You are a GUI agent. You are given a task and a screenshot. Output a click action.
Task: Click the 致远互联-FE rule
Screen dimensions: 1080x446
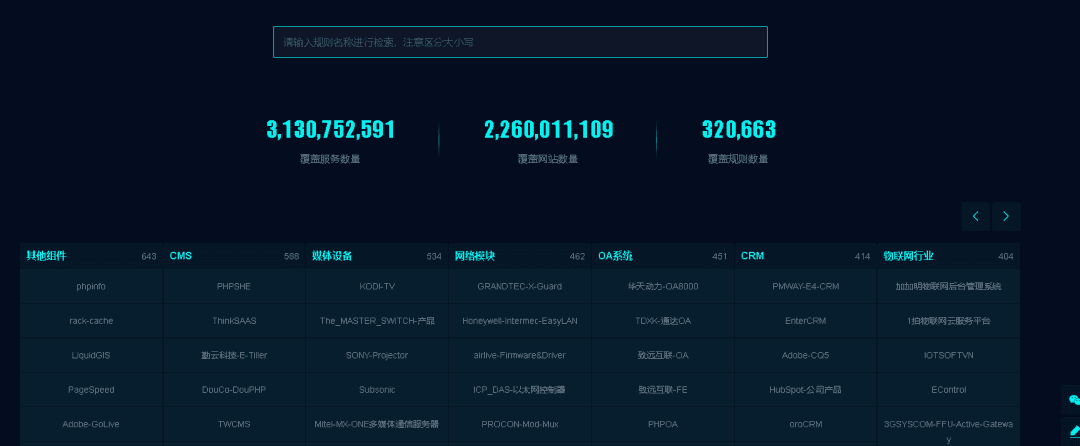(x=663, y=390)
